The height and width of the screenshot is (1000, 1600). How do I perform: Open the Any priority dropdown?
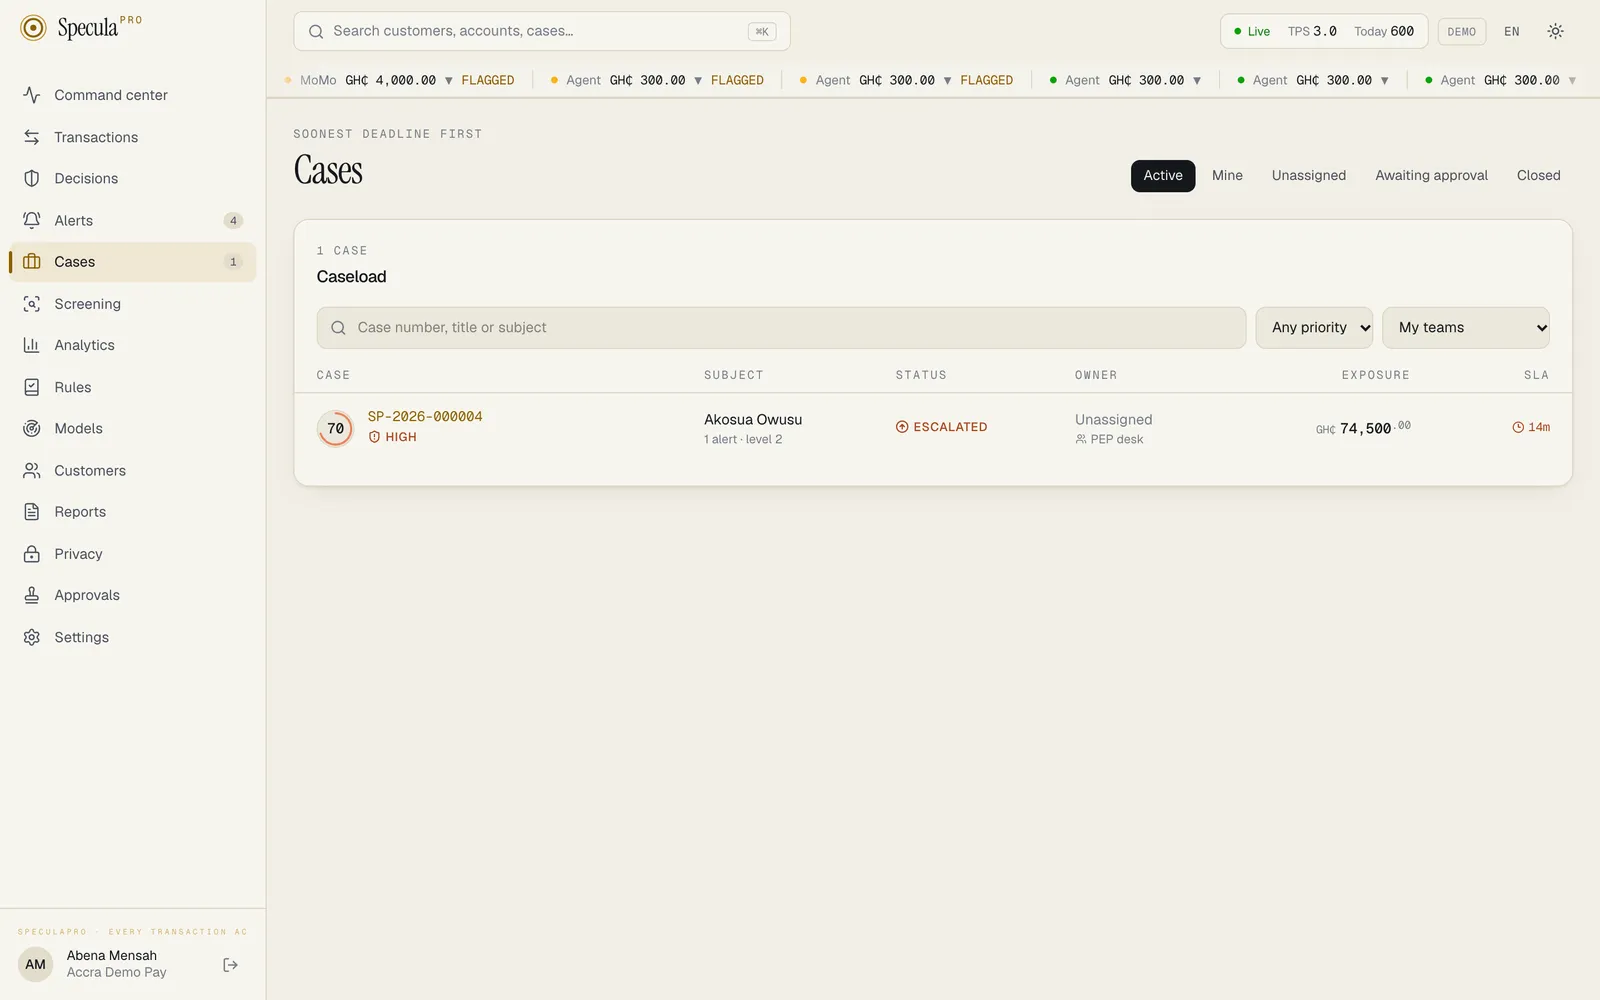point(1314,328)
